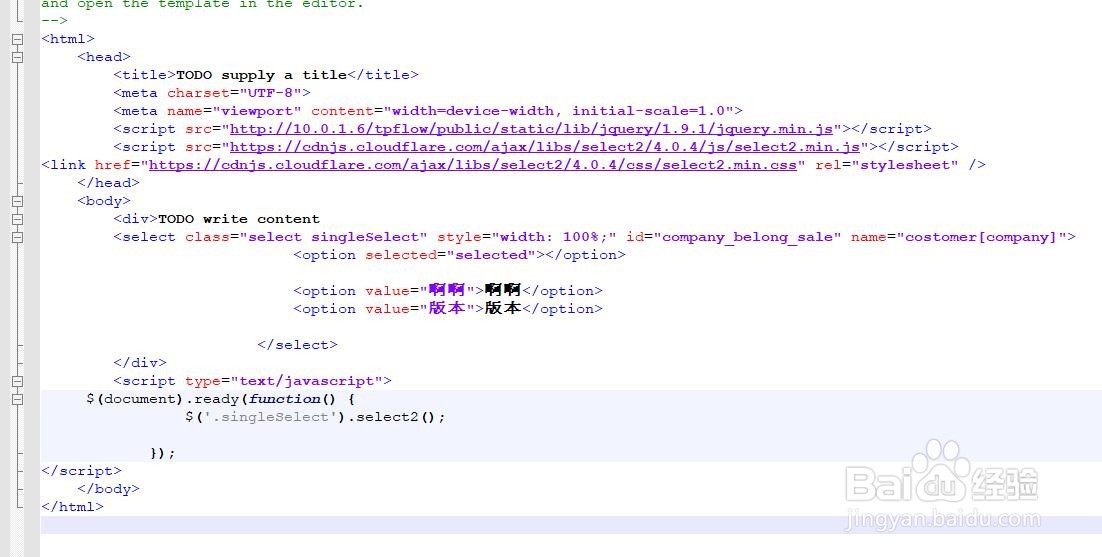Click the rel="stylesheet" attribute
The image size is (1102, 557).
tap(887, 165)
